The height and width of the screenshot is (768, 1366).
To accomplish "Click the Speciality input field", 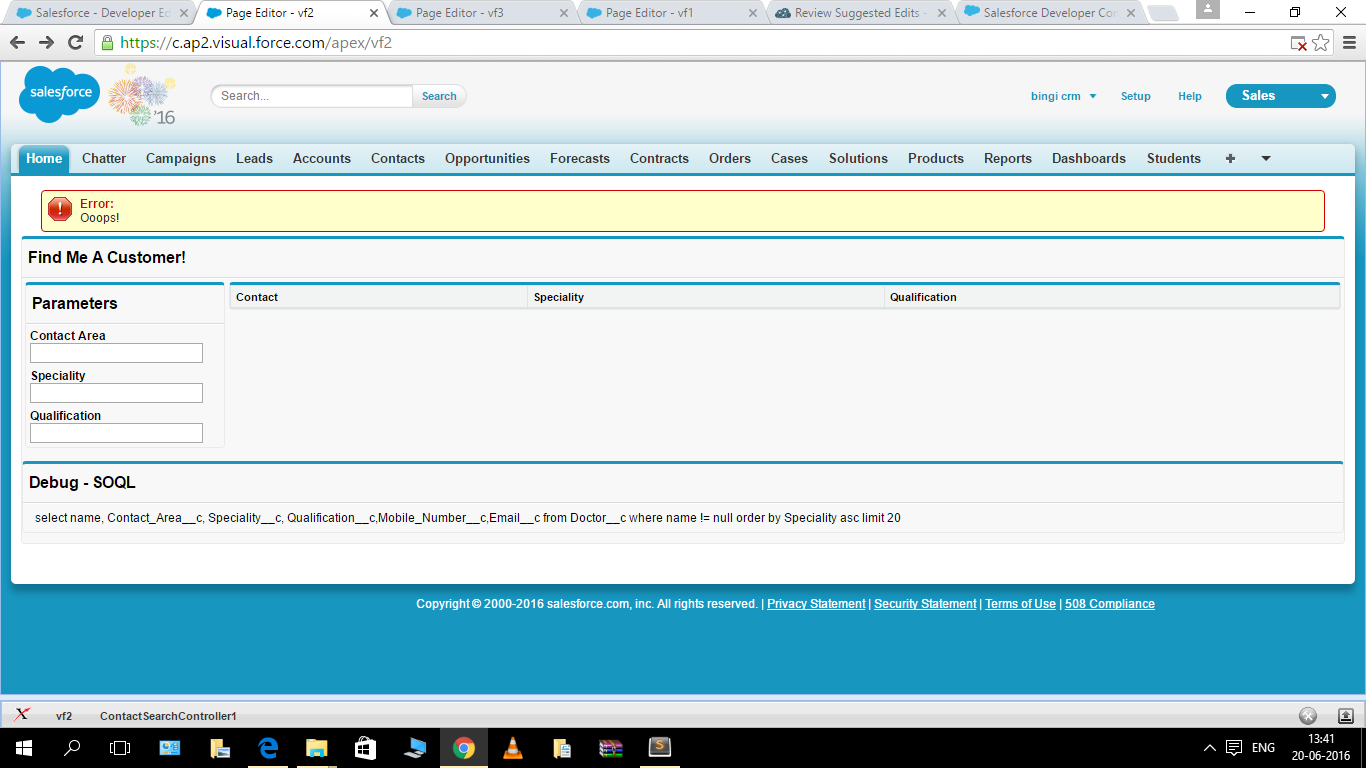I will 116,393.
